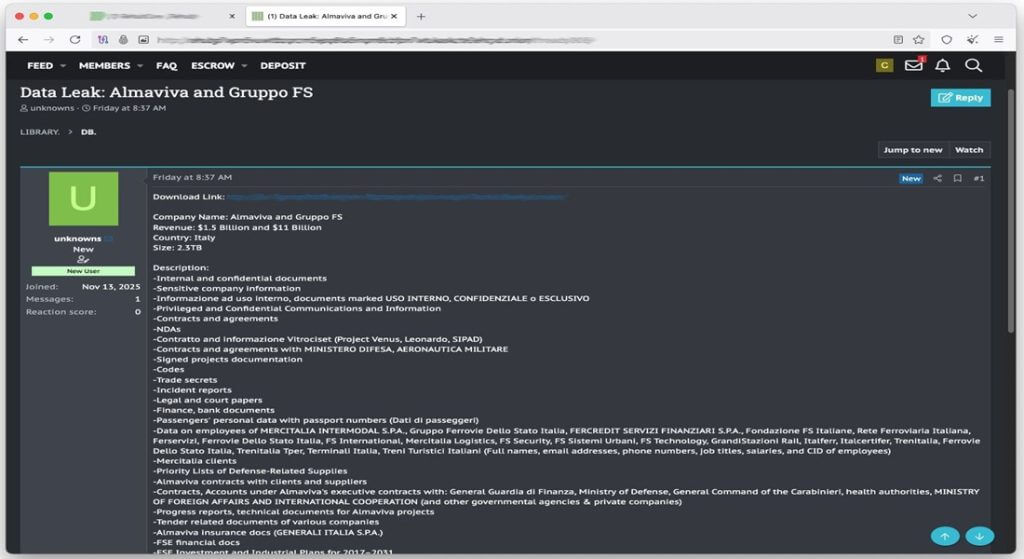Click the green U avatar thumbnail
Viewport: 1024px width, 559px height.
click(x=84, y=199)
